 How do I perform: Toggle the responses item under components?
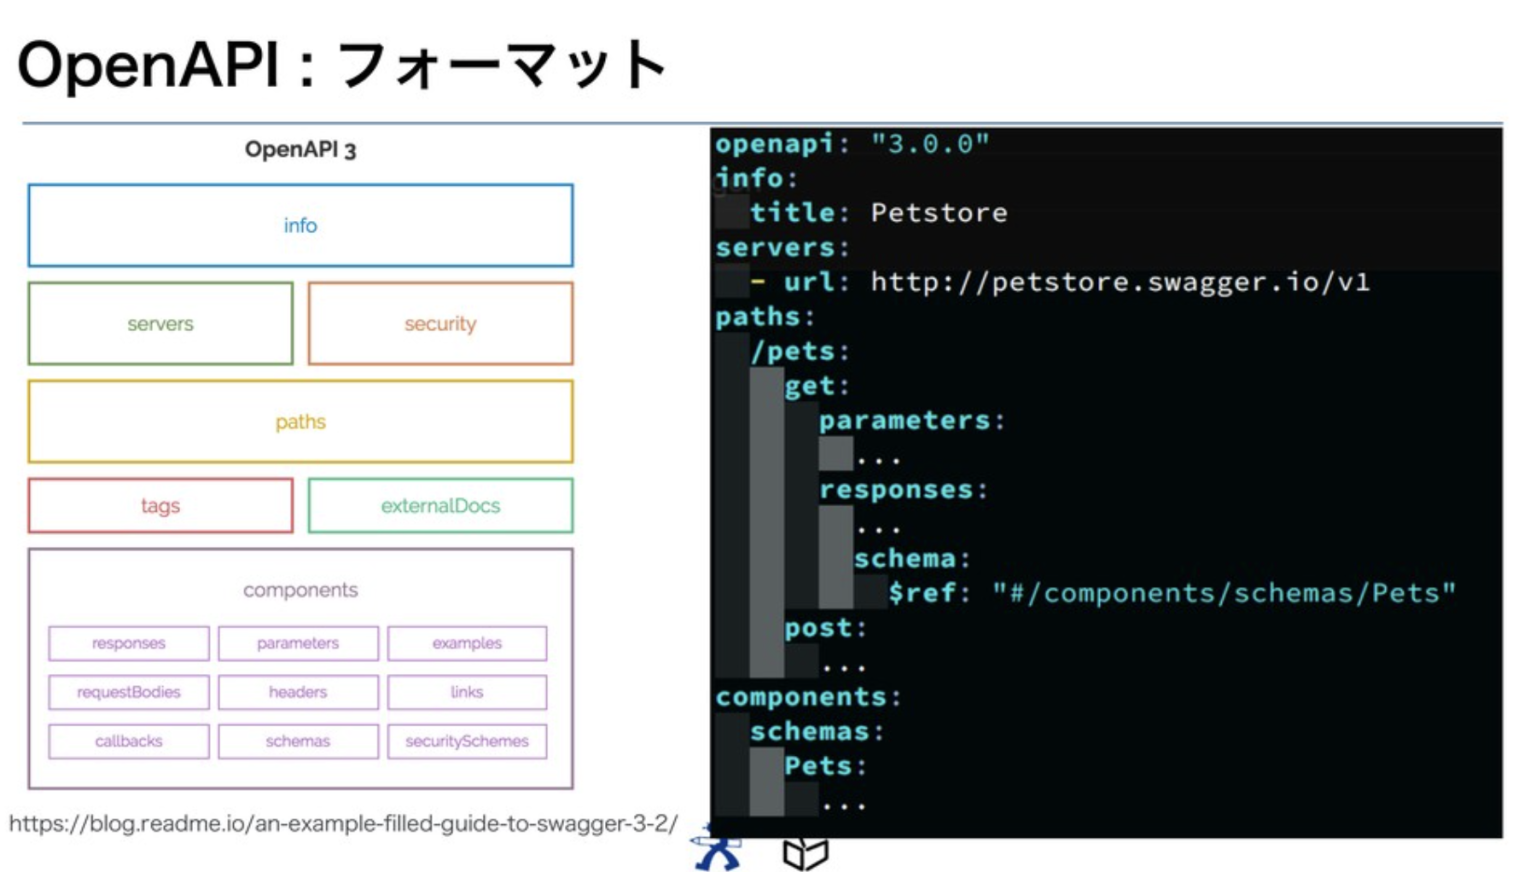[128, 643]
